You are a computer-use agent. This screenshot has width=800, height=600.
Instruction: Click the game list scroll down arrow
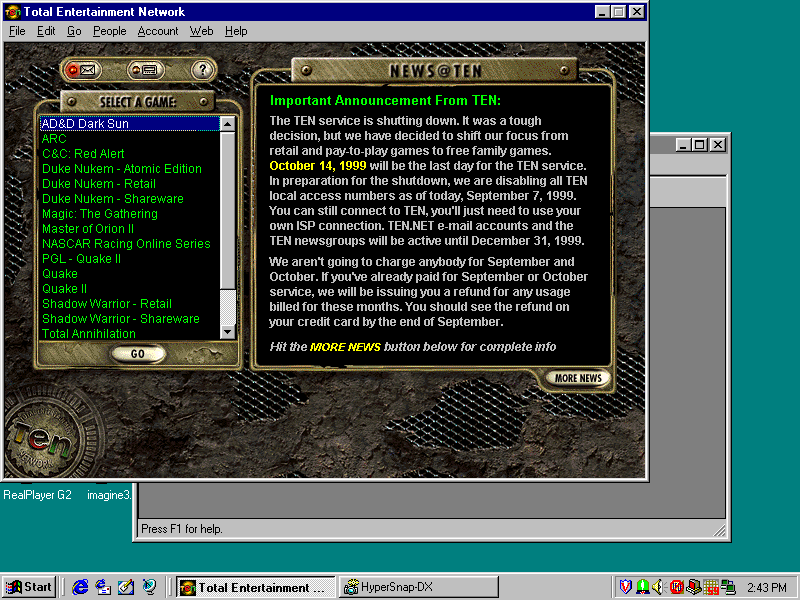[228, 332]
